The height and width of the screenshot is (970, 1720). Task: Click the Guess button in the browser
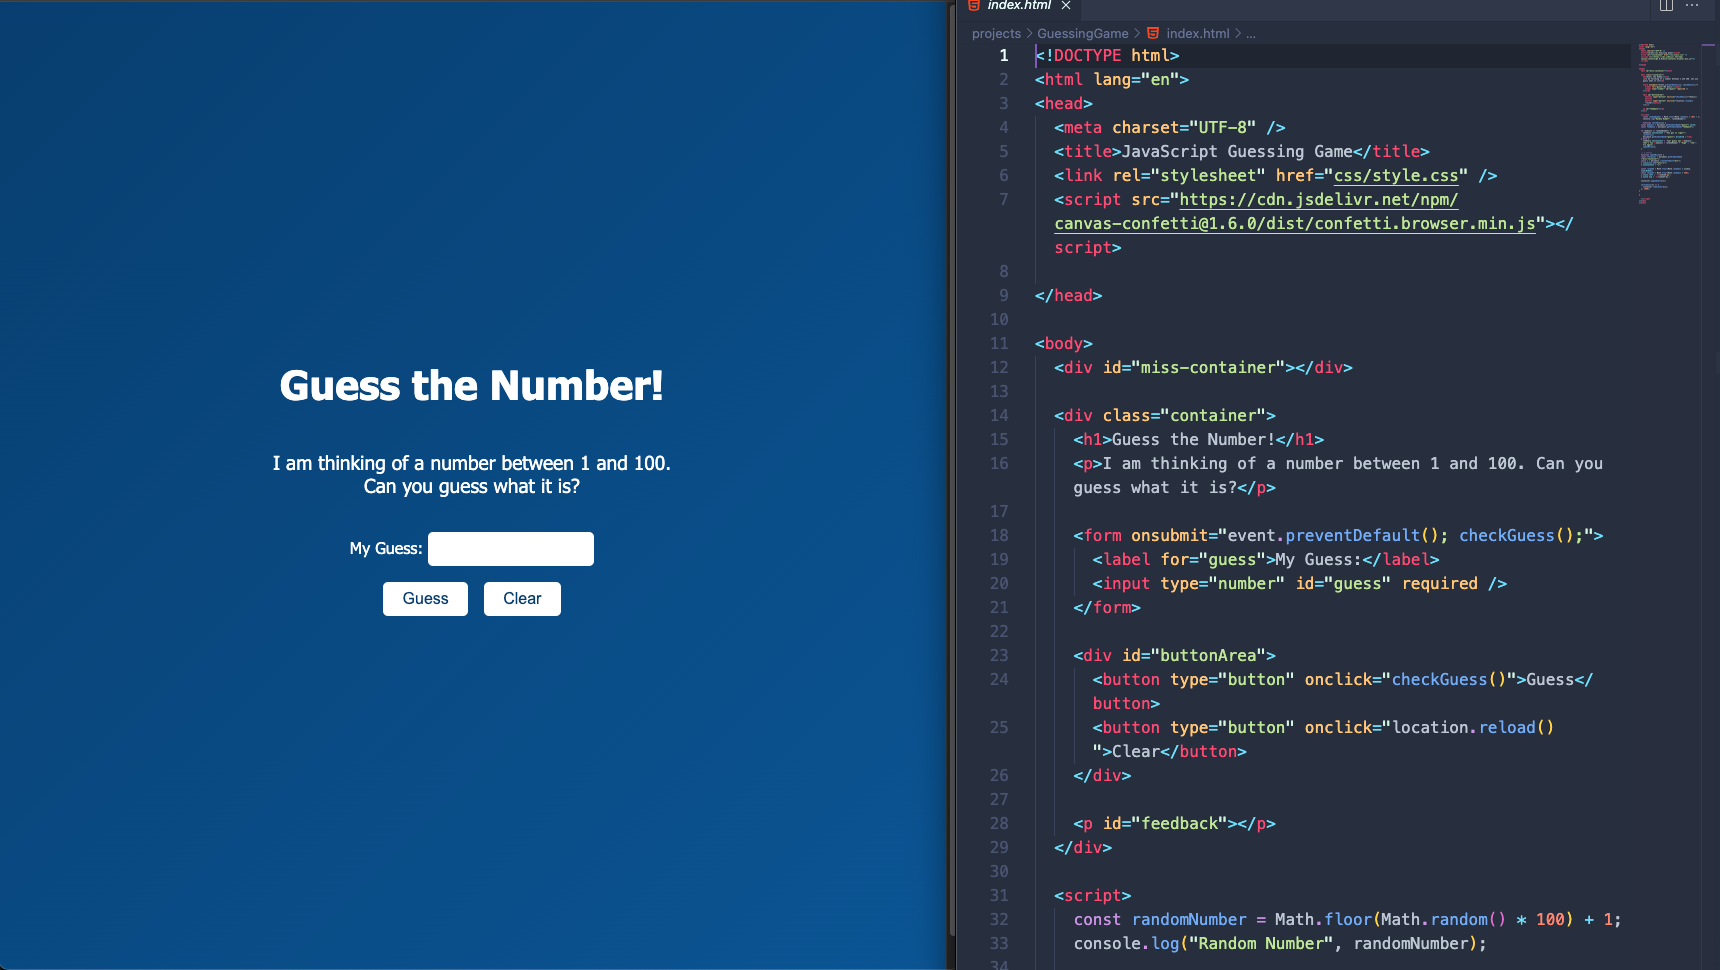coord(425,599)
